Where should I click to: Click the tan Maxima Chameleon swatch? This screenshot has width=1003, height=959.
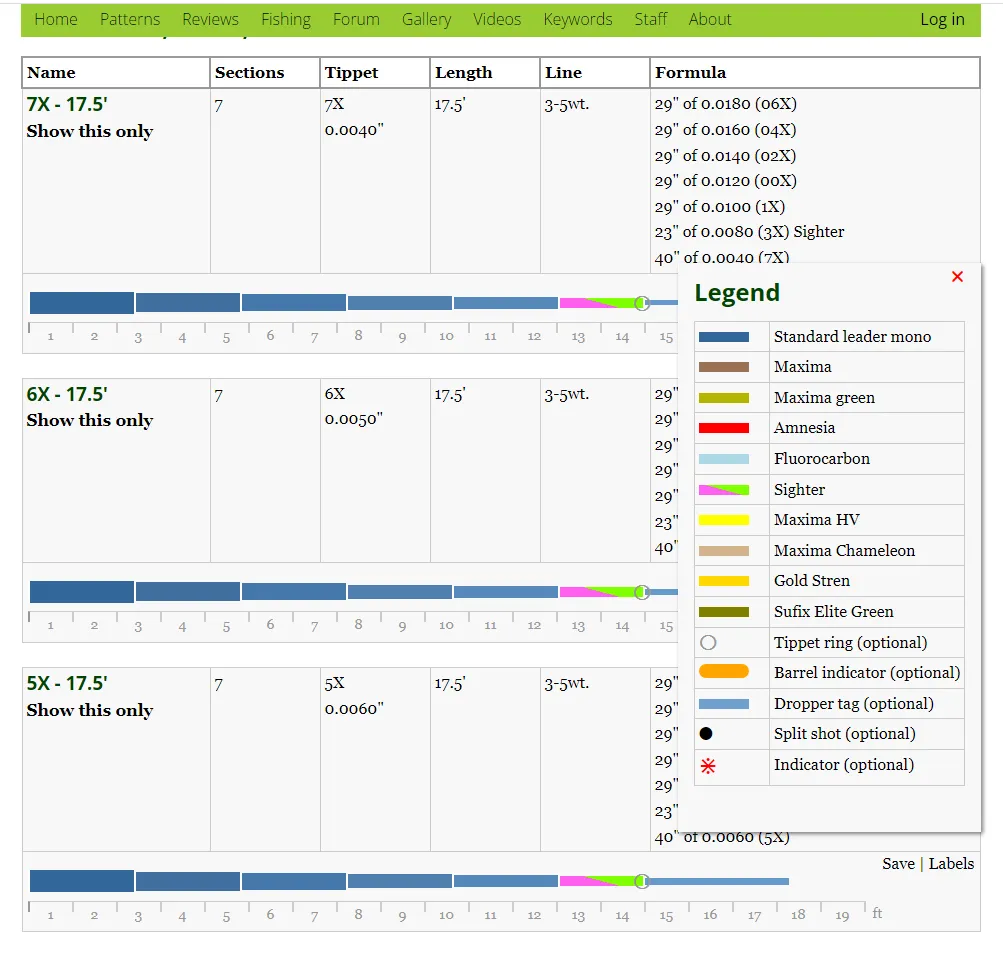(x=723, y=550)
